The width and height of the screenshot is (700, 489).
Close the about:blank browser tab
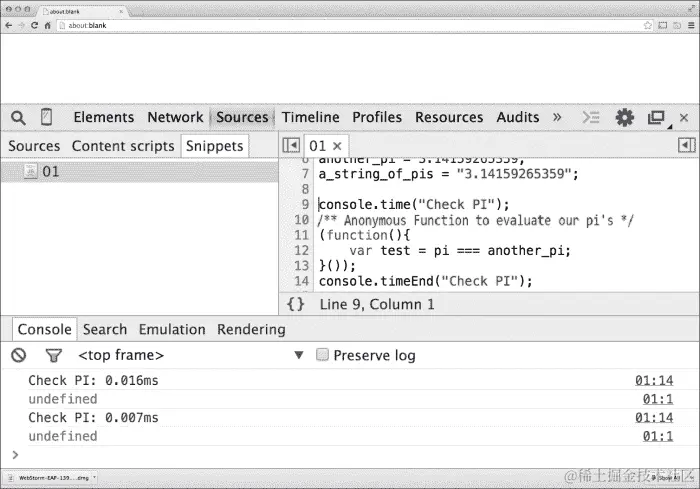pos(121,12)
